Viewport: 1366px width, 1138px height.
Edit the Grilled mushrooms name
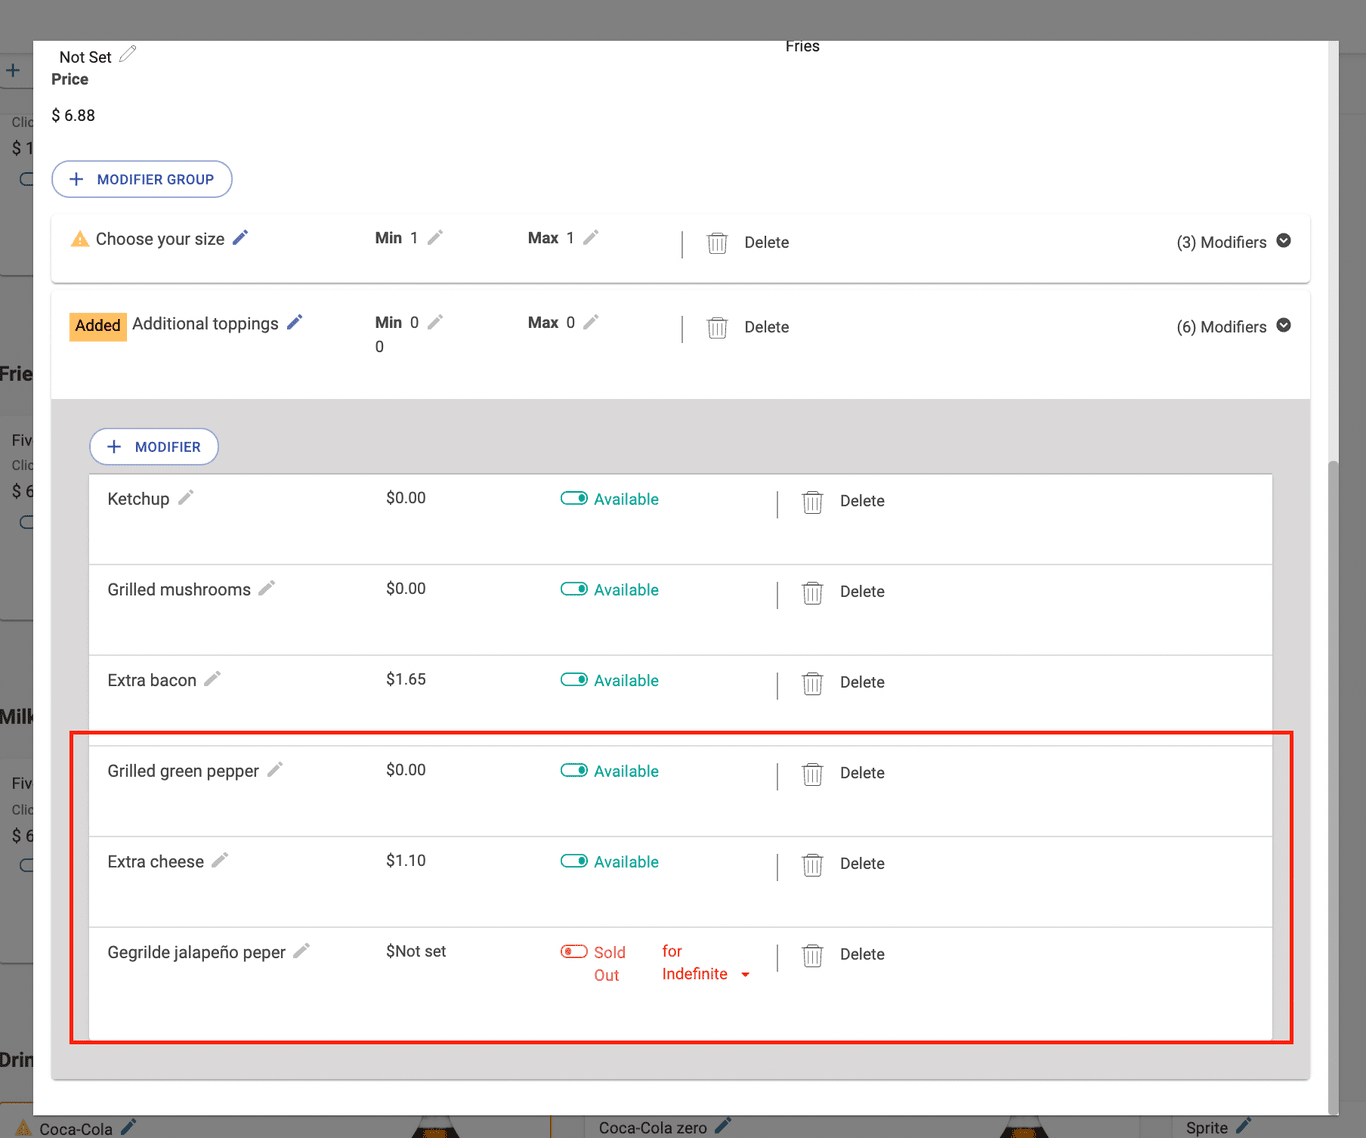pos(267,589)
